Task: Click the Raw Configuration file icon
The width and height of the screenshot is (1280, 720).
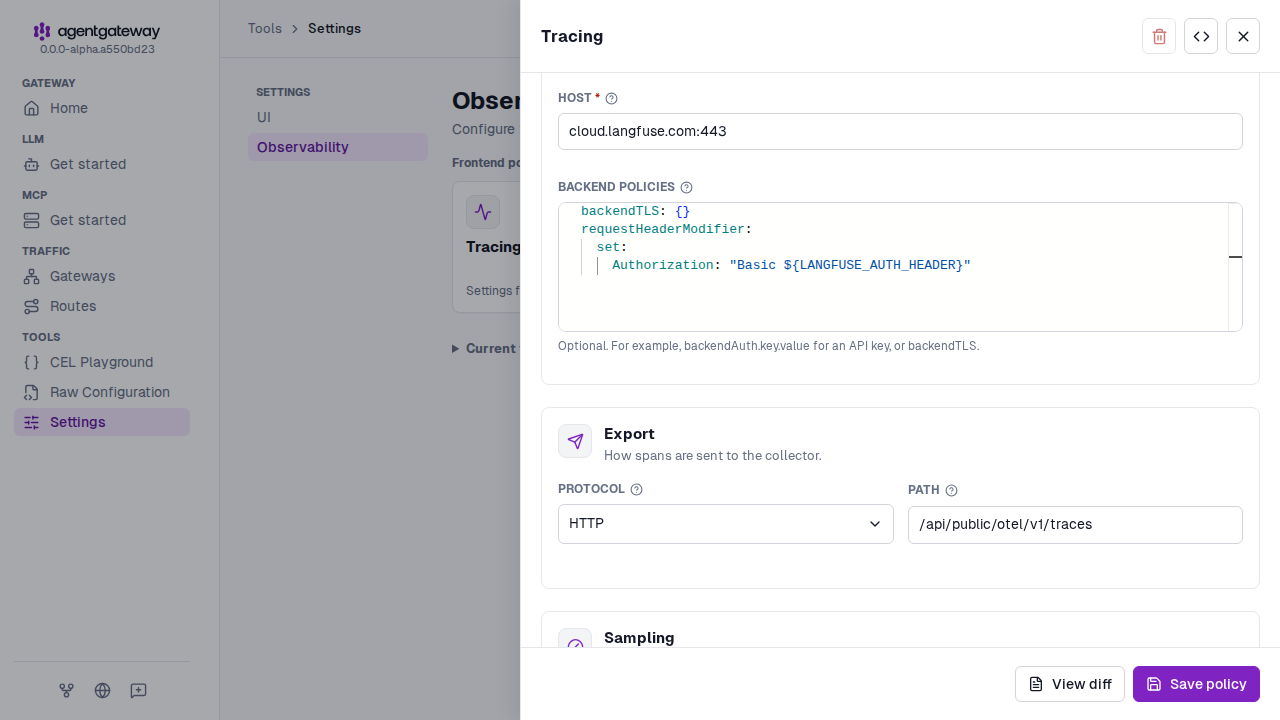Action: (x=32, y=392)
